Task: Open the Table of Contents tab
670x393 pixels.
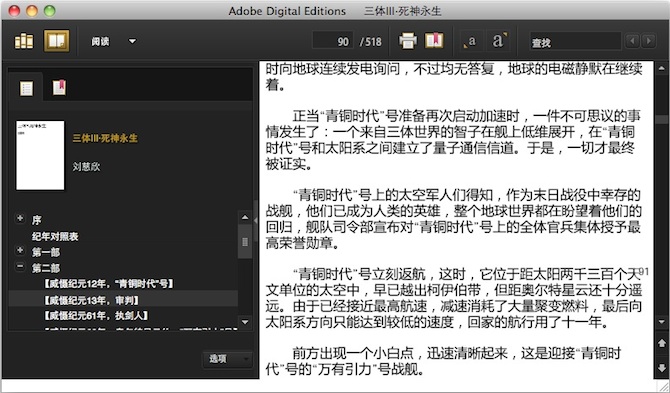Action: tap(26, 88)
